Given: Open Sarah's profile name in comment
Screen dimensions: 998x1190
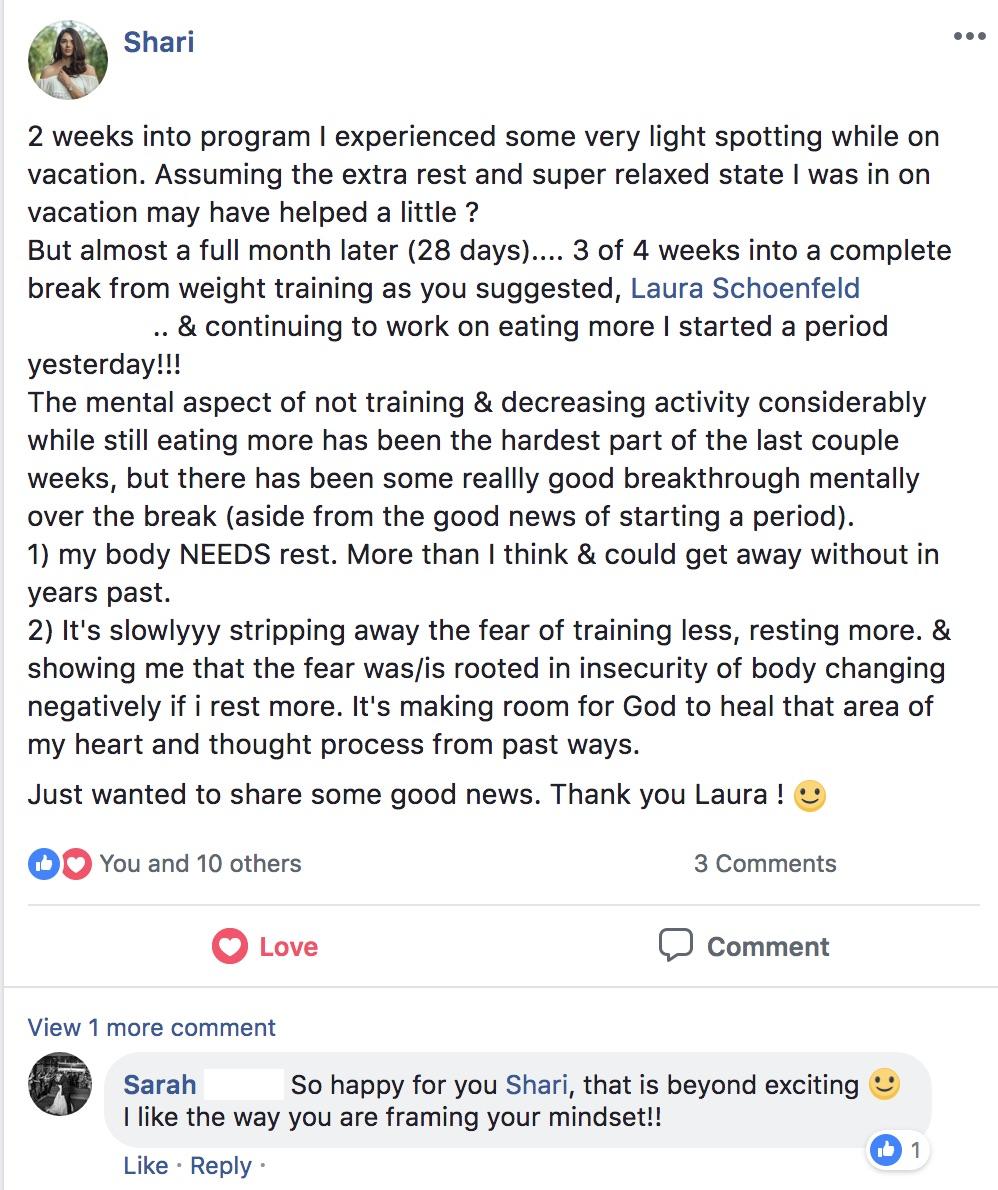Looking at the screenshot, I should pos(159,1085).
